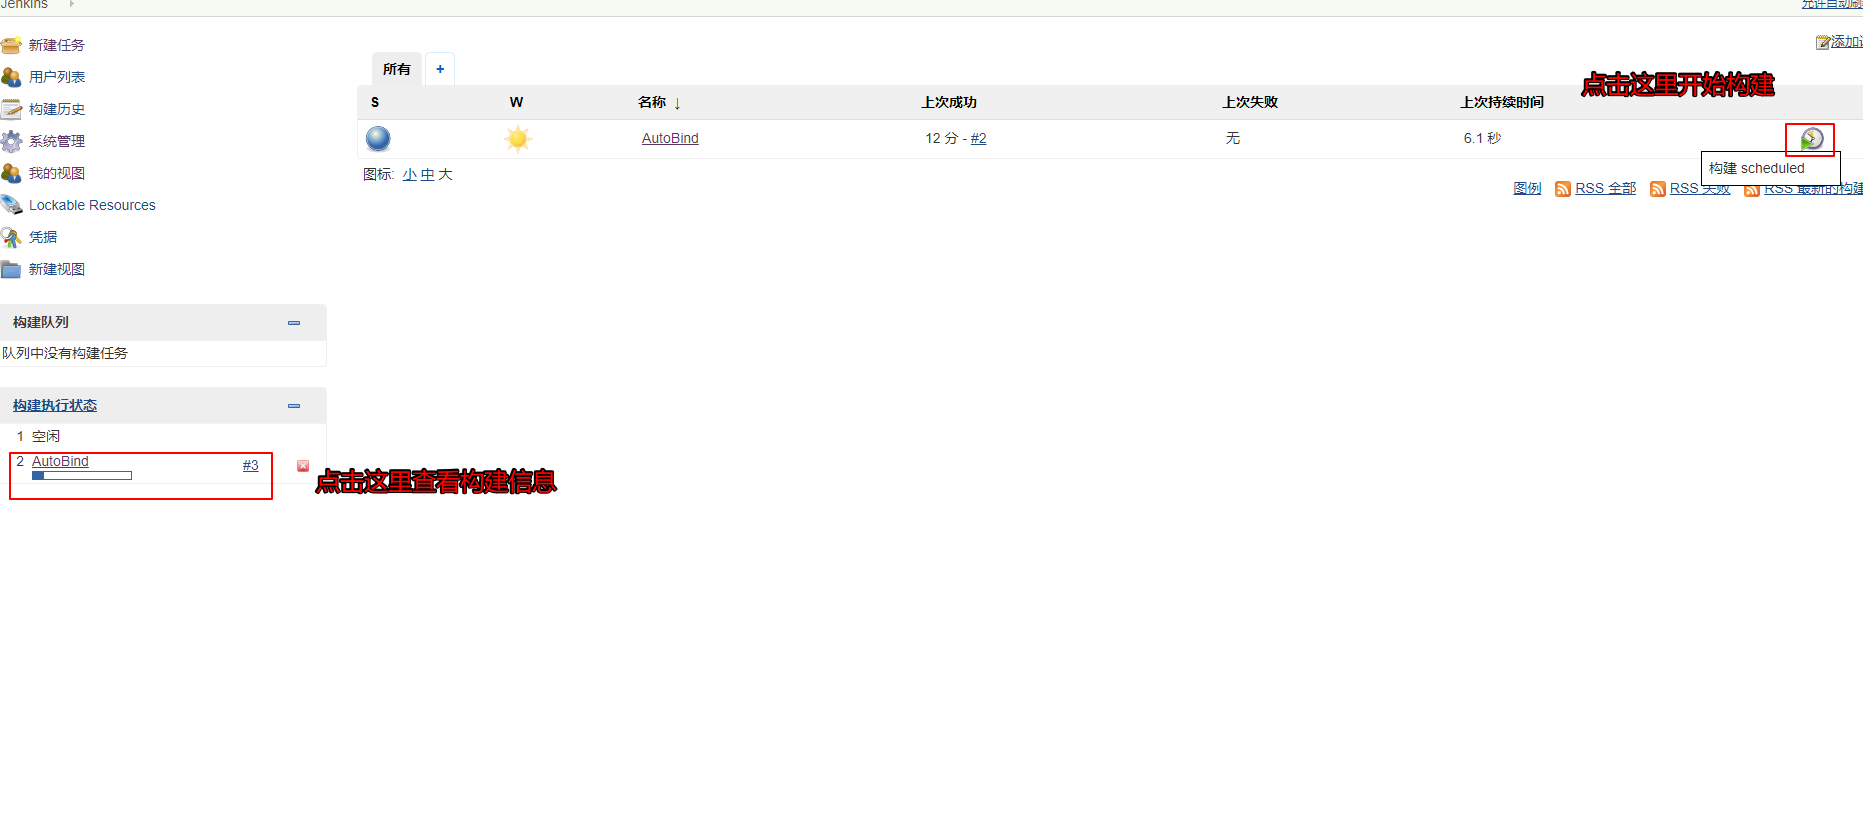The width and height of the screenshot is (1863, 829).
Task: Click the Lockable Resources drive icon
Action: pos(11,205)
